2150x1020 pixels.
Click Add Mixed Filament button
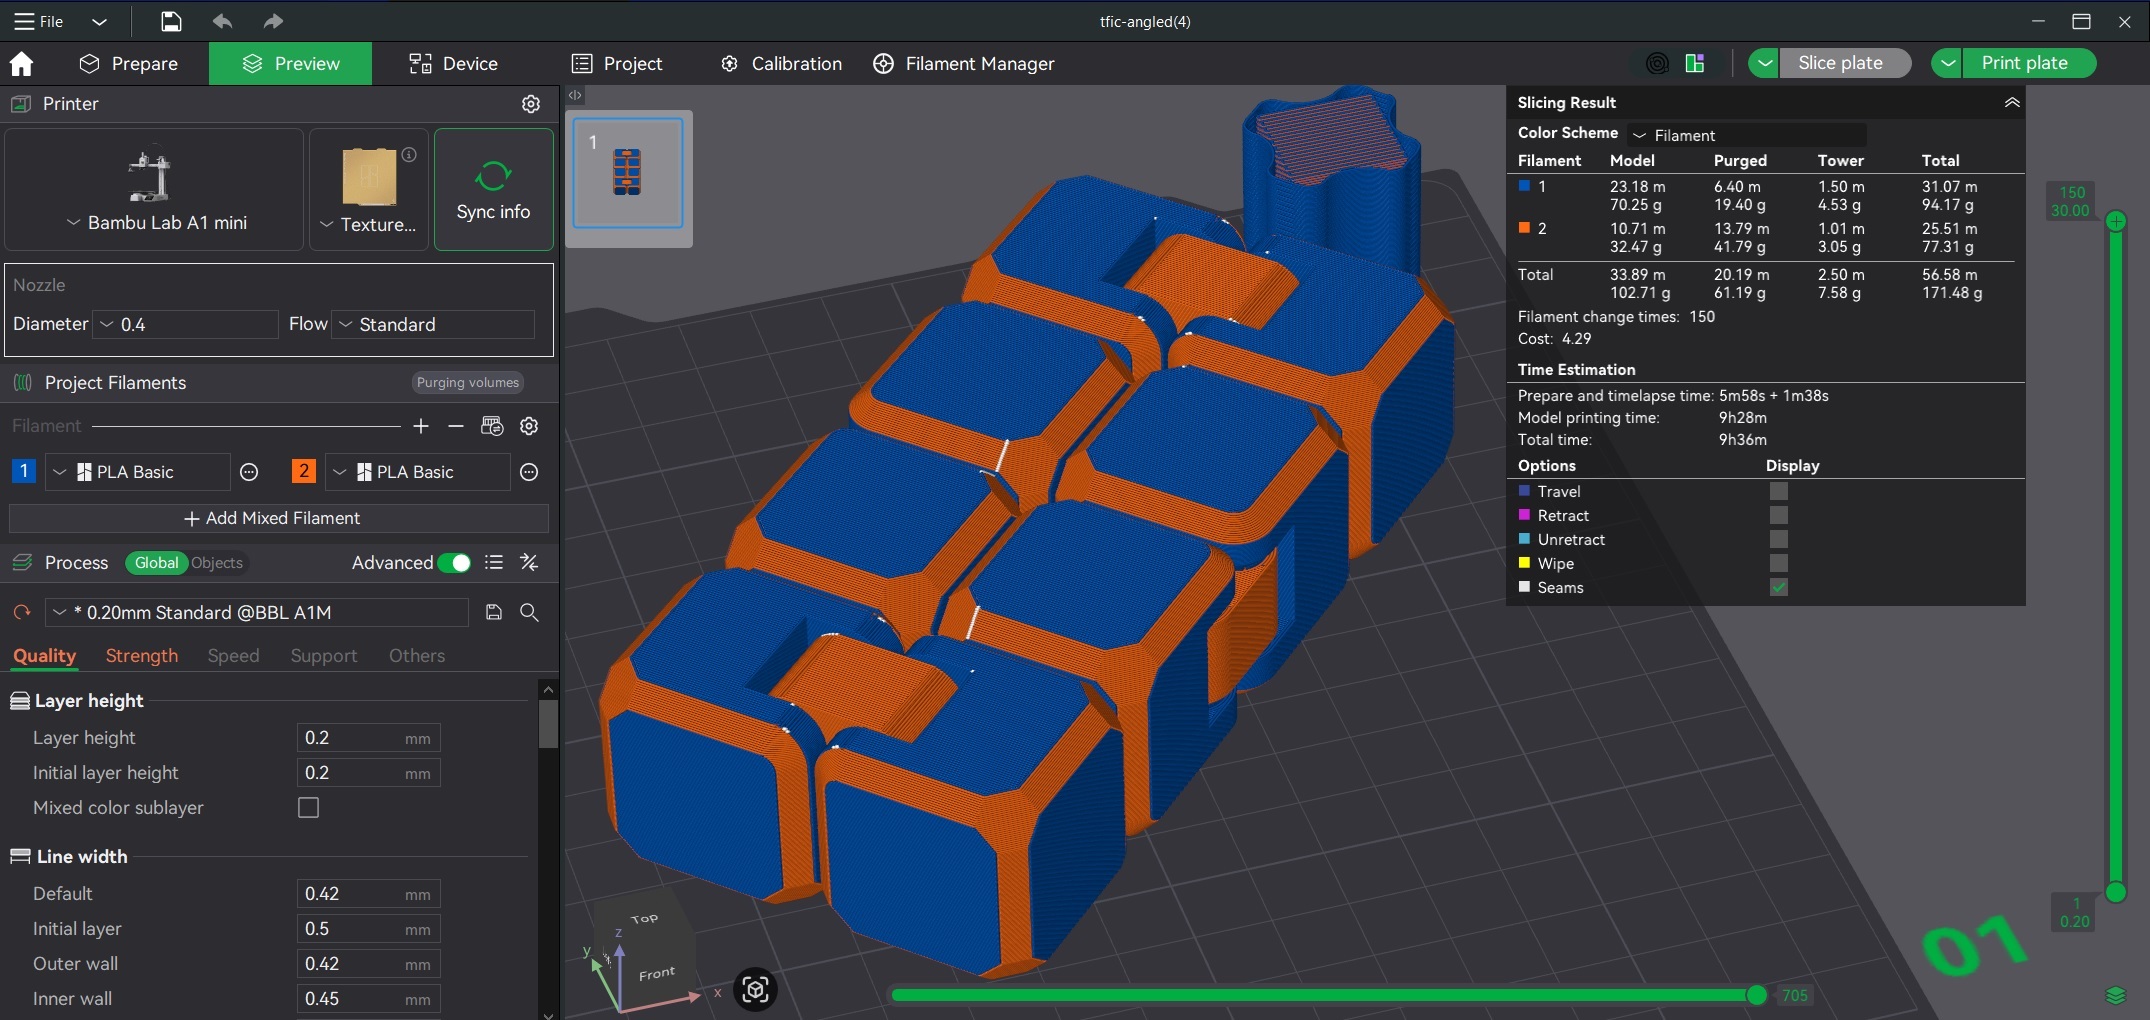click(279, 518)
